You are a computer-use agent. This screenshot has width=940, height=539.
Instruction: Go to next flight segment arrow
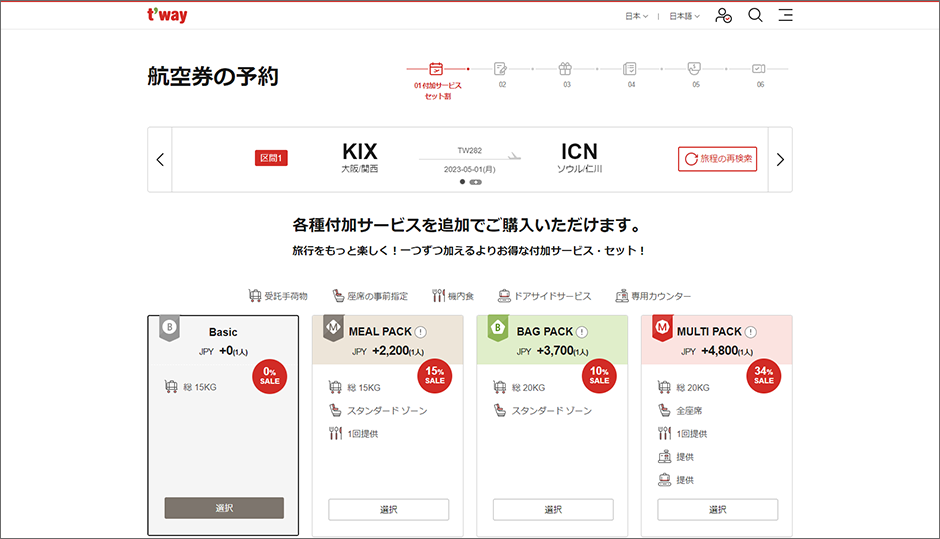[x=780, y=160]
